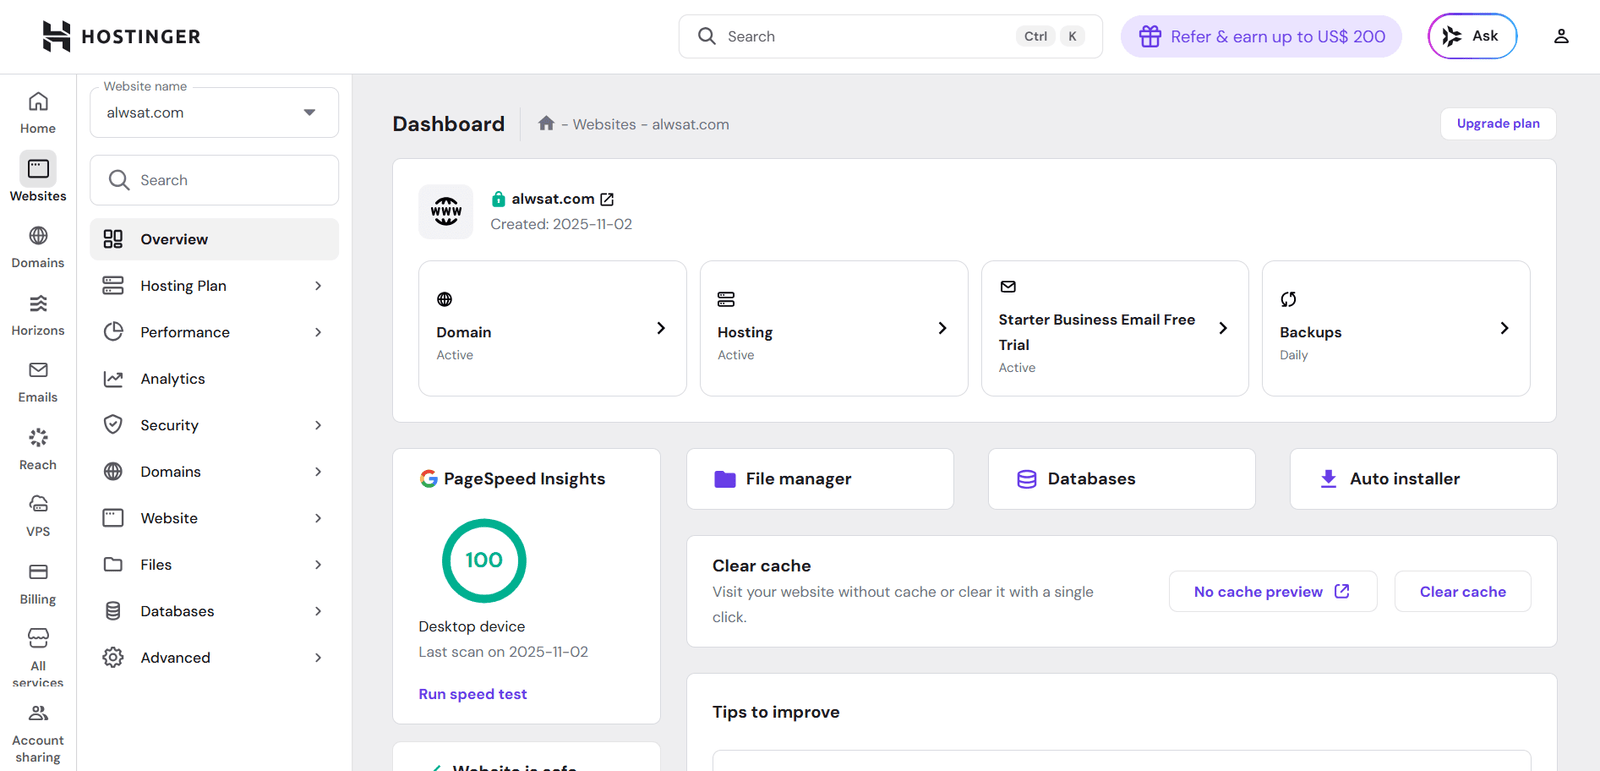This screenshot has width=1600, height=771.
Task: Select Security menu item
Action: 214,425
